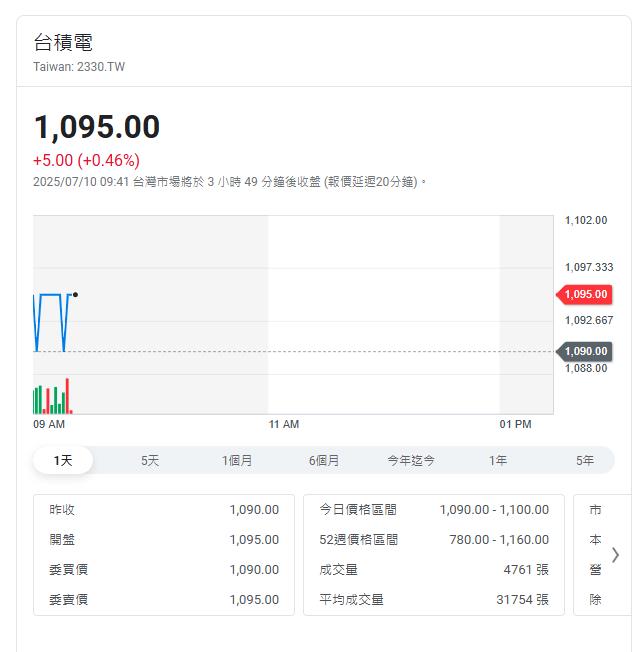Click the tallest red volume bar
The height and width of the screenshot is (652, 642).
[67, 396]
